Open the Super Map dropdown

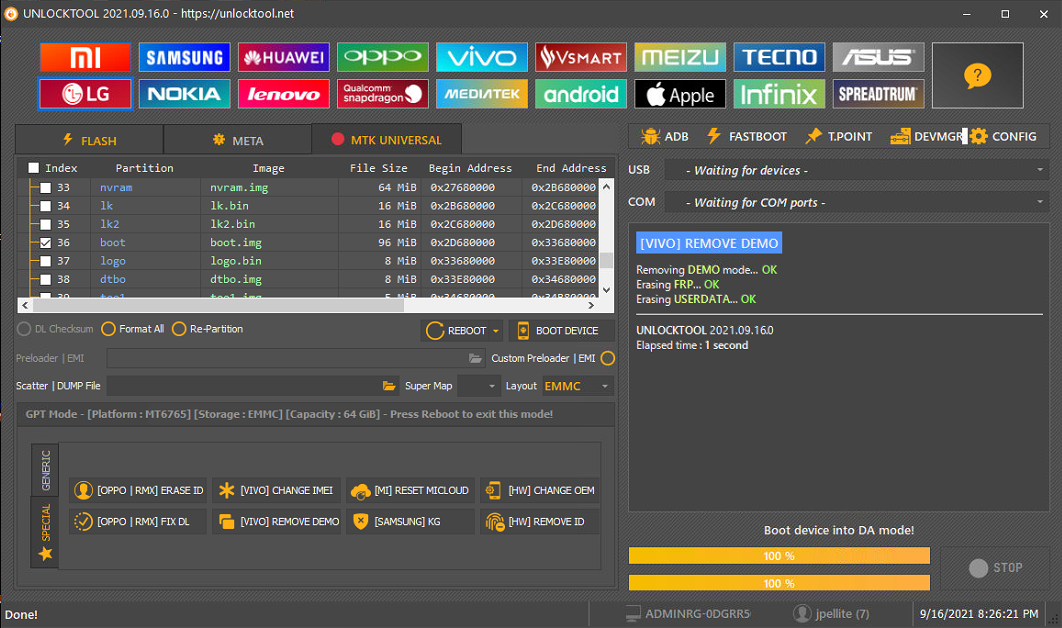480,385
